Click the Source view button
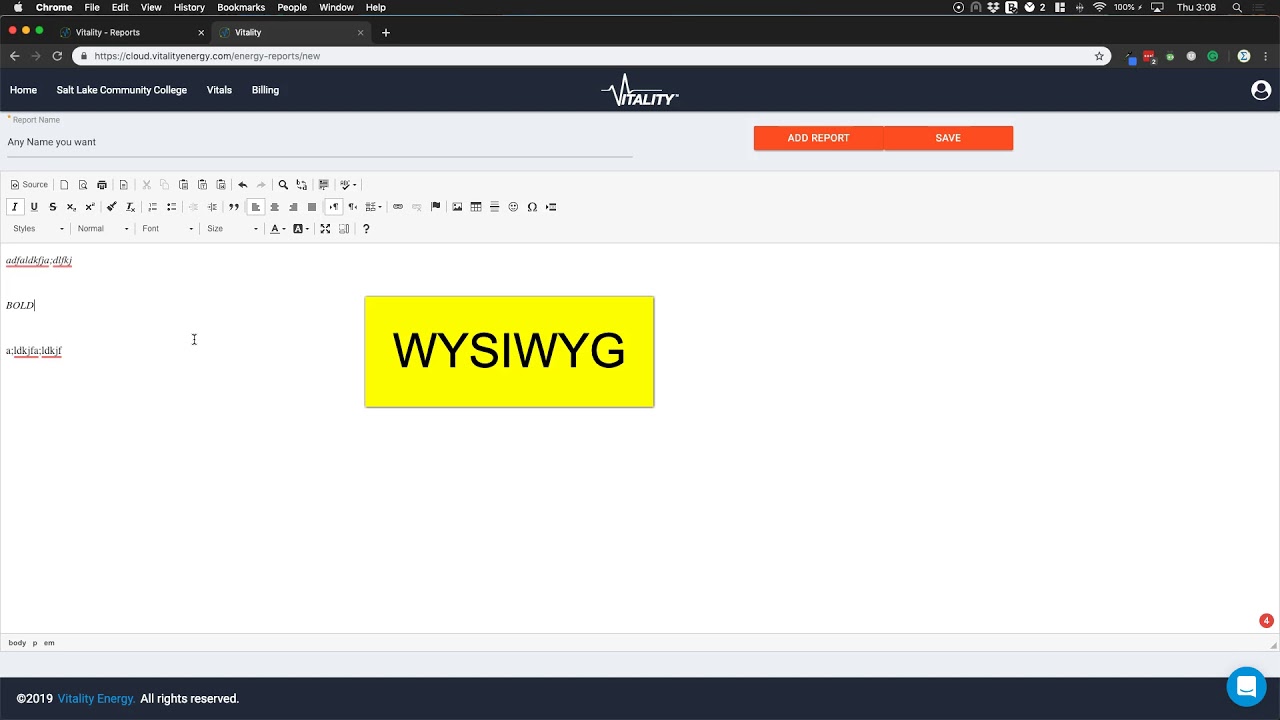Image resolution: width=1280 pixels, height=720 pixels. point(29,185)
